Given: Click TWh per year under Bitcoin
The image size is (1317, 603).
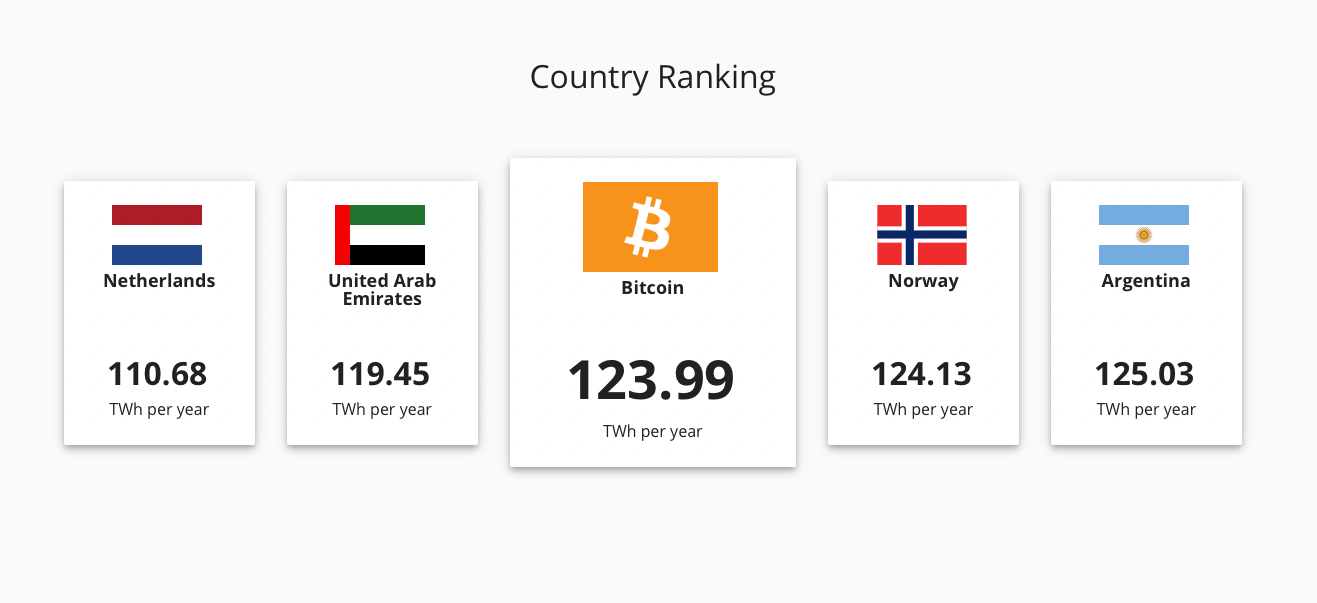Looking at the screenshot, I should coord(653,432).
